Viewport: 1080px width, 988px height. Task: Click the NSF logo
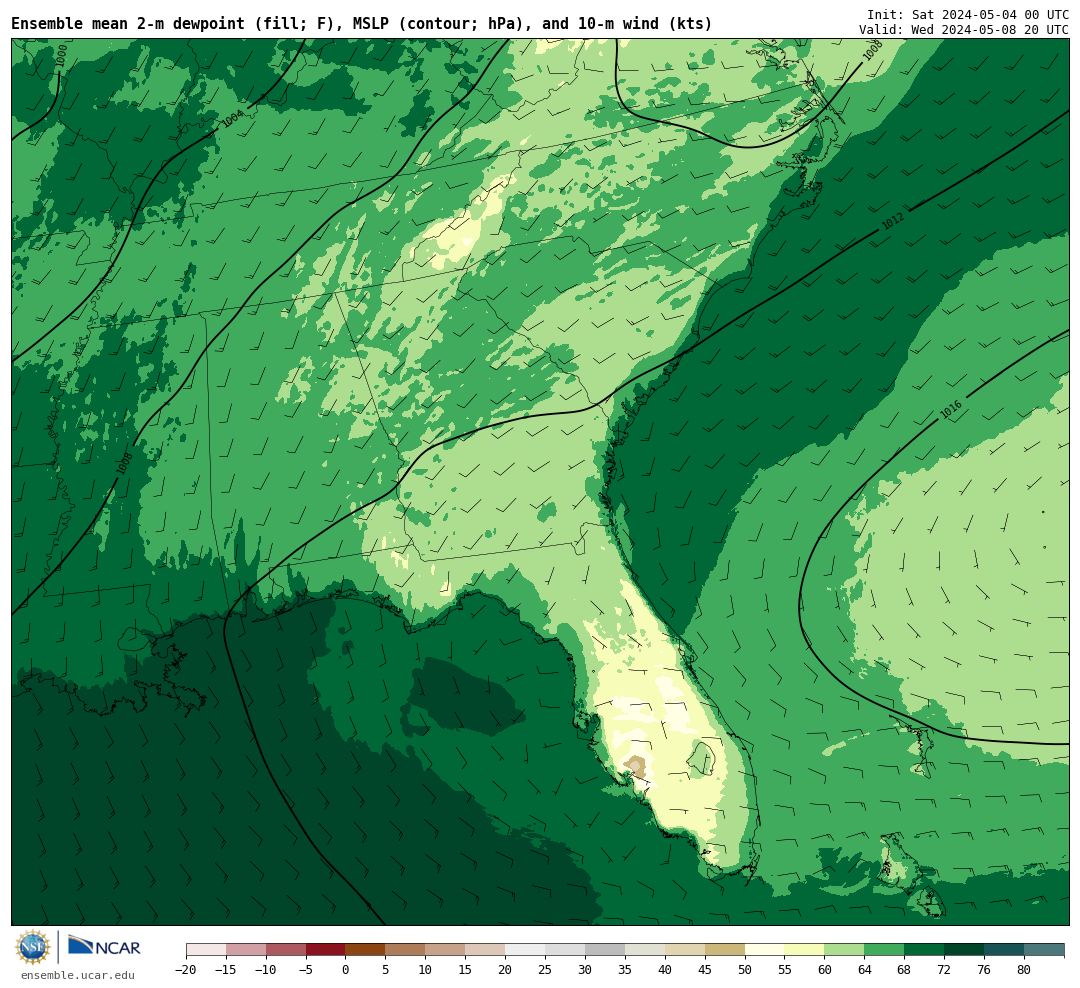coord(33,947)
